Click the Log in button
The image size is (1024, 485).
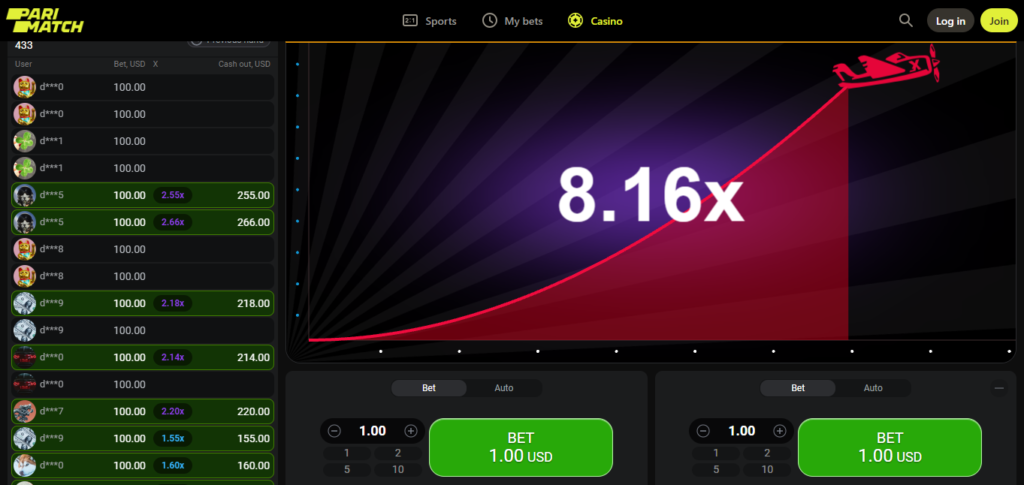[x=950, y=20]
